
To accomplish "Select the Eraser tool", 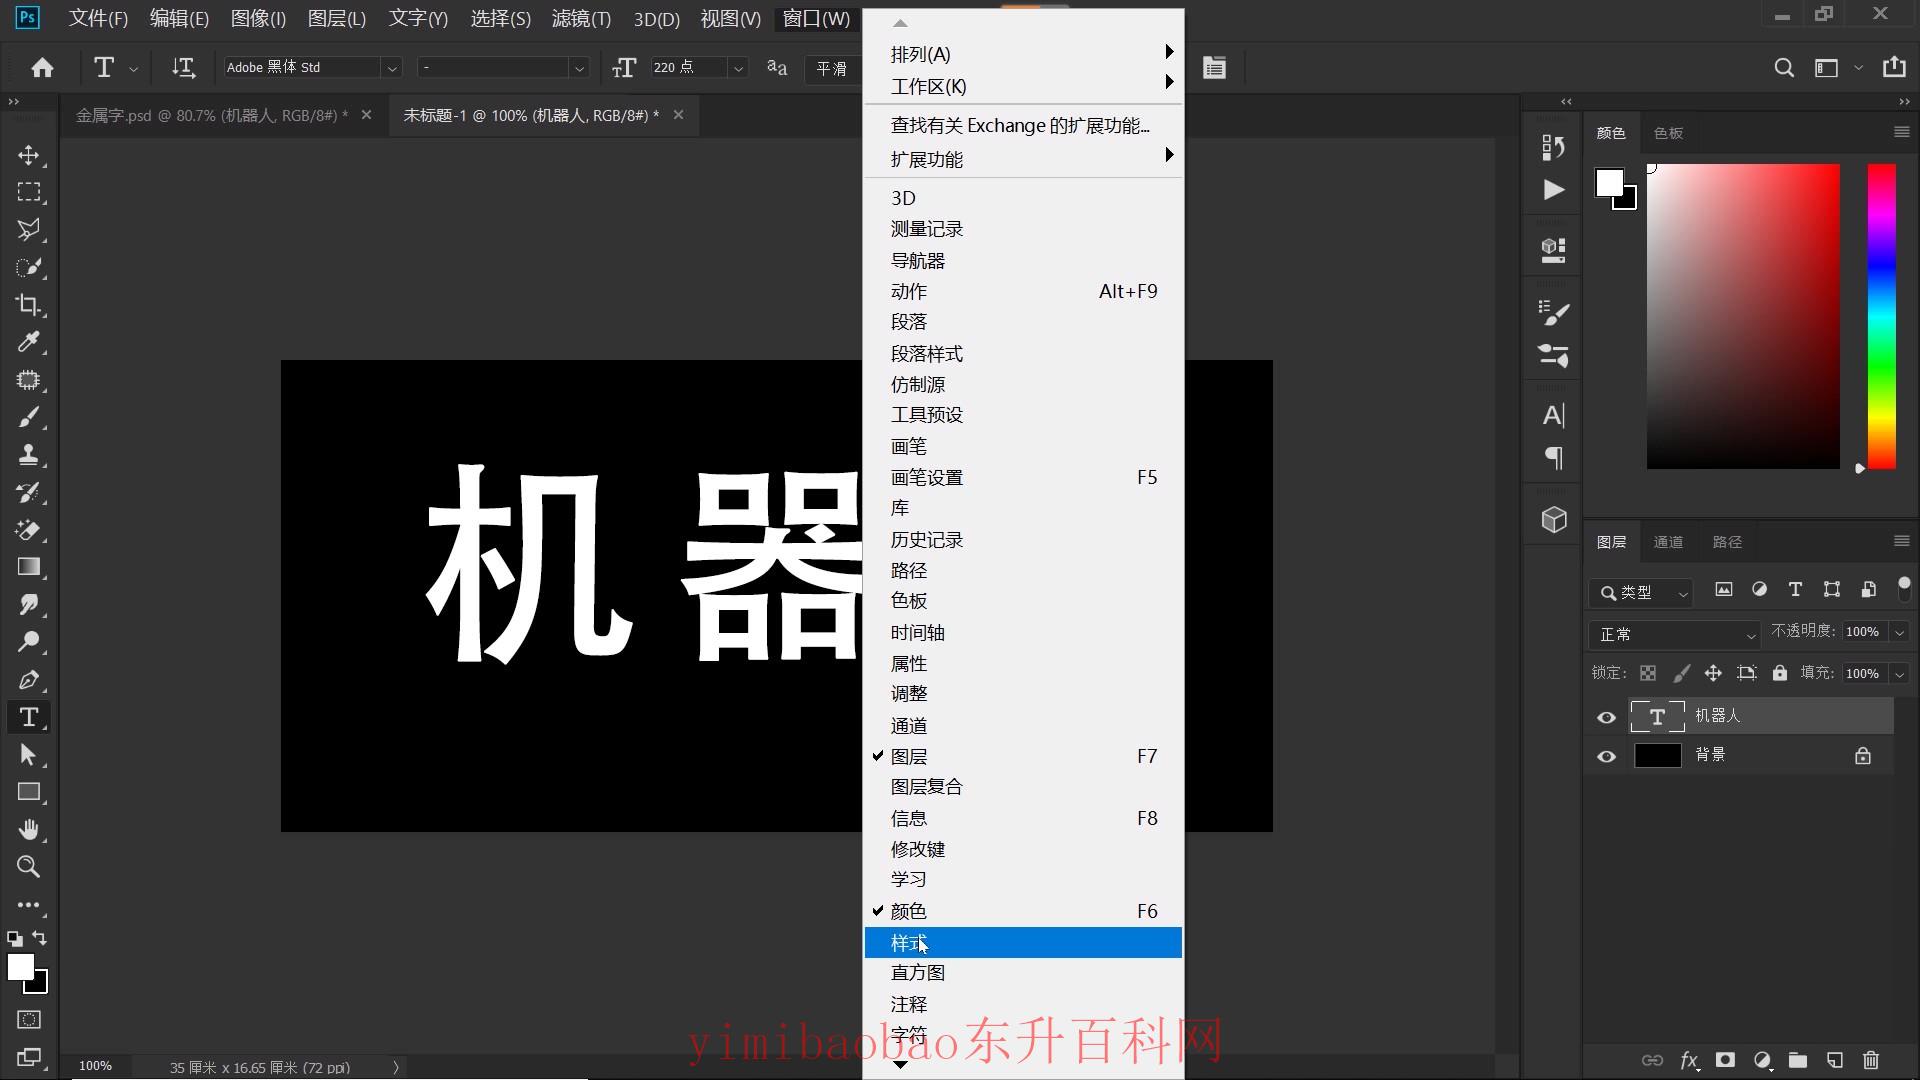I will [29, 530].
